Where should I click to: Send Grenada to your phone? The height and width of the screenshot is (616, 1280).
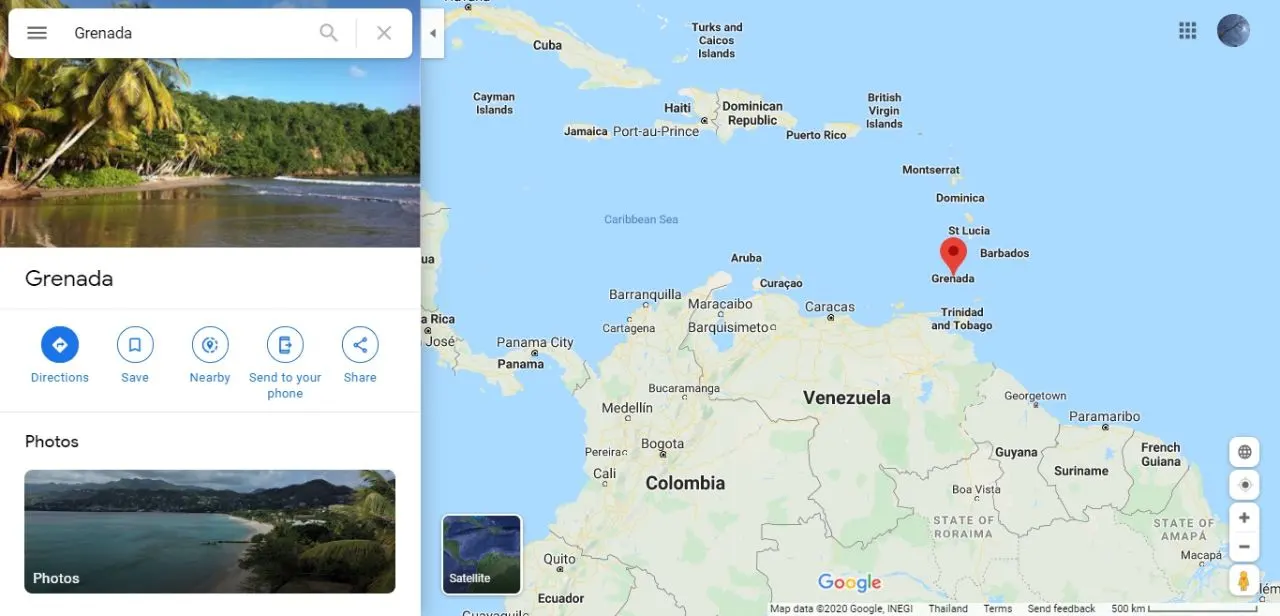(285, 345)
